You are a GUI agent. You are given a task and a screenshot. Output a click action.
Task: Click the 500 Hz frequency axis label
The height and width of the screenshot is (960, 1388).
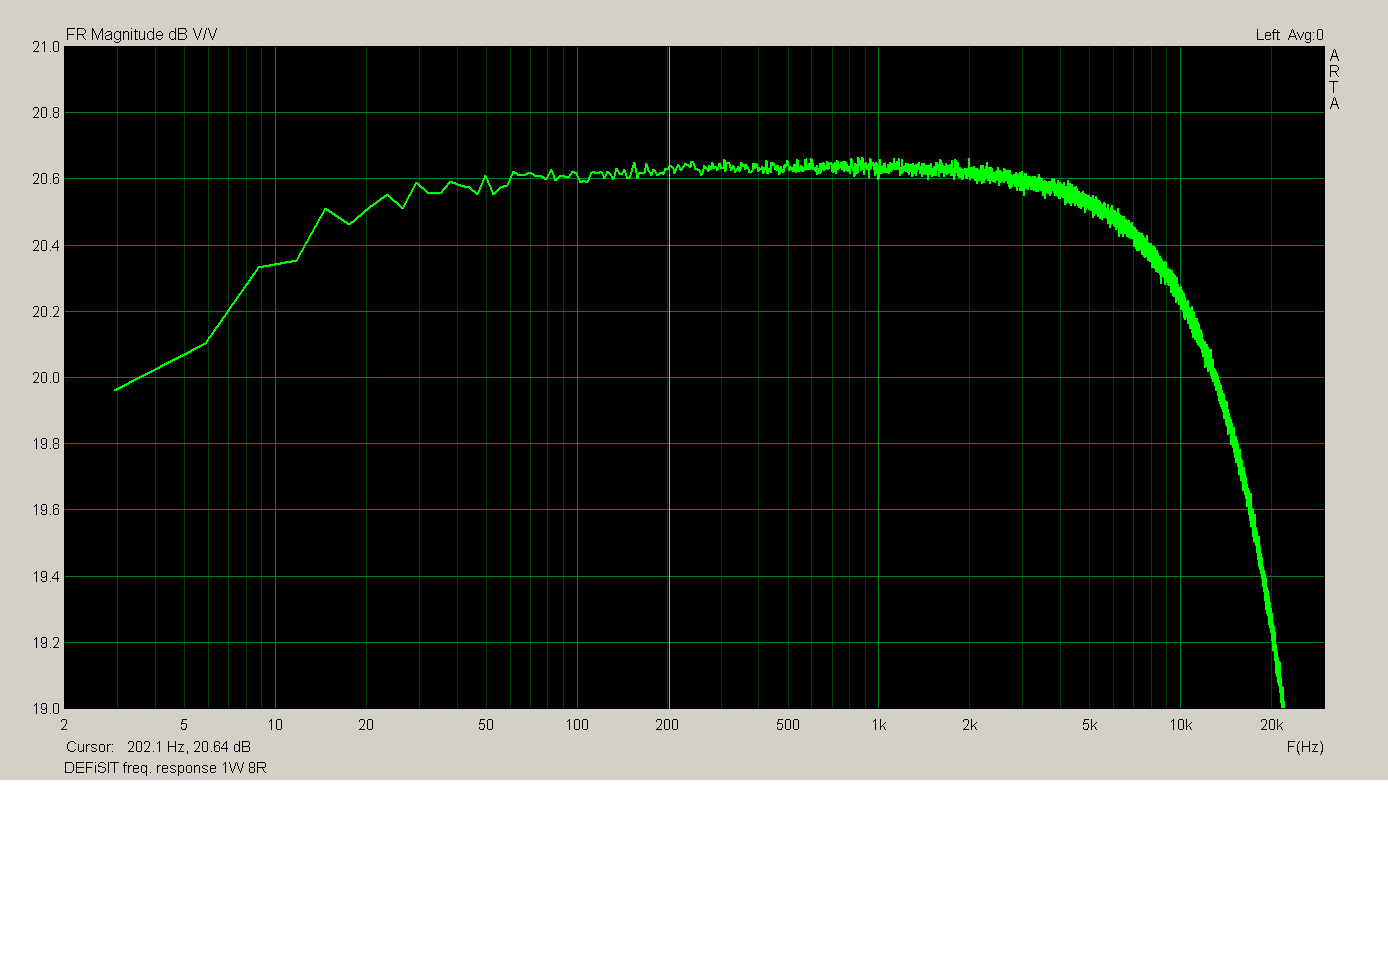(x=788, y=725)
